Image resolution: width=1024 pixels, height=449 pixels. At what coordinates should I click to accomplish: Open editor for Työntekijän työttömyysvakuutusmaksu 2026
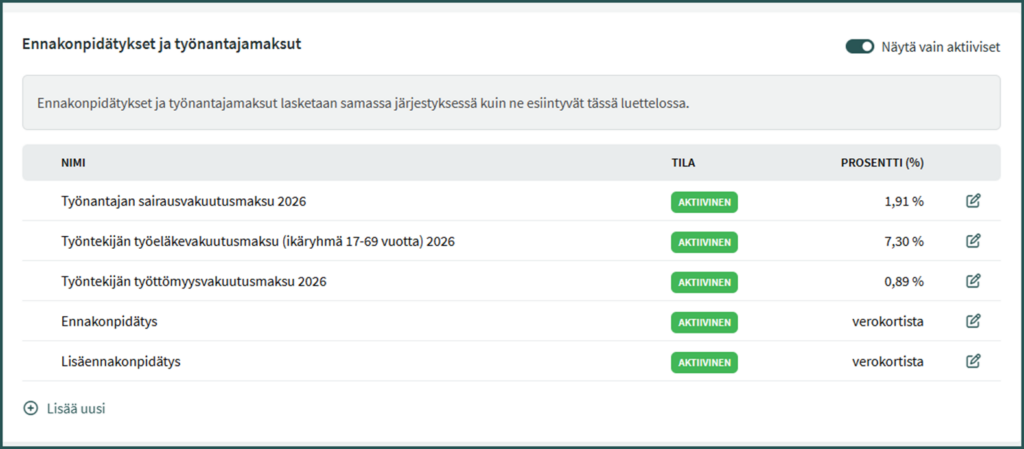click(x=973, y=281)
